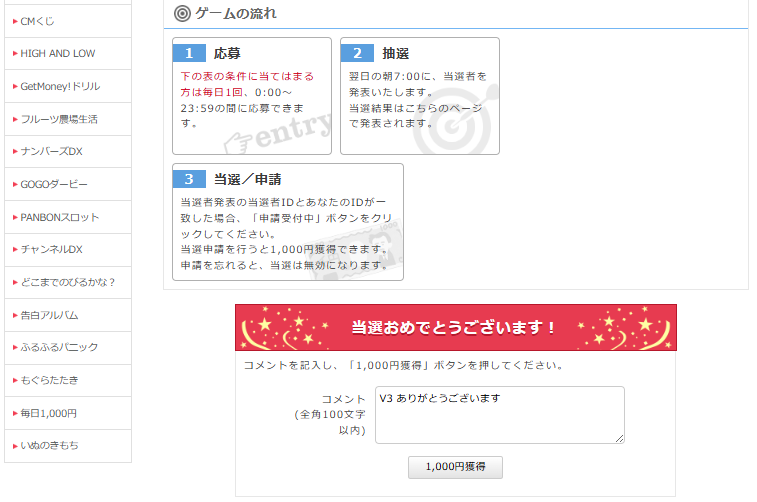
Task: Click チャンネルDX sidebar entry
Action: [51, 249]
